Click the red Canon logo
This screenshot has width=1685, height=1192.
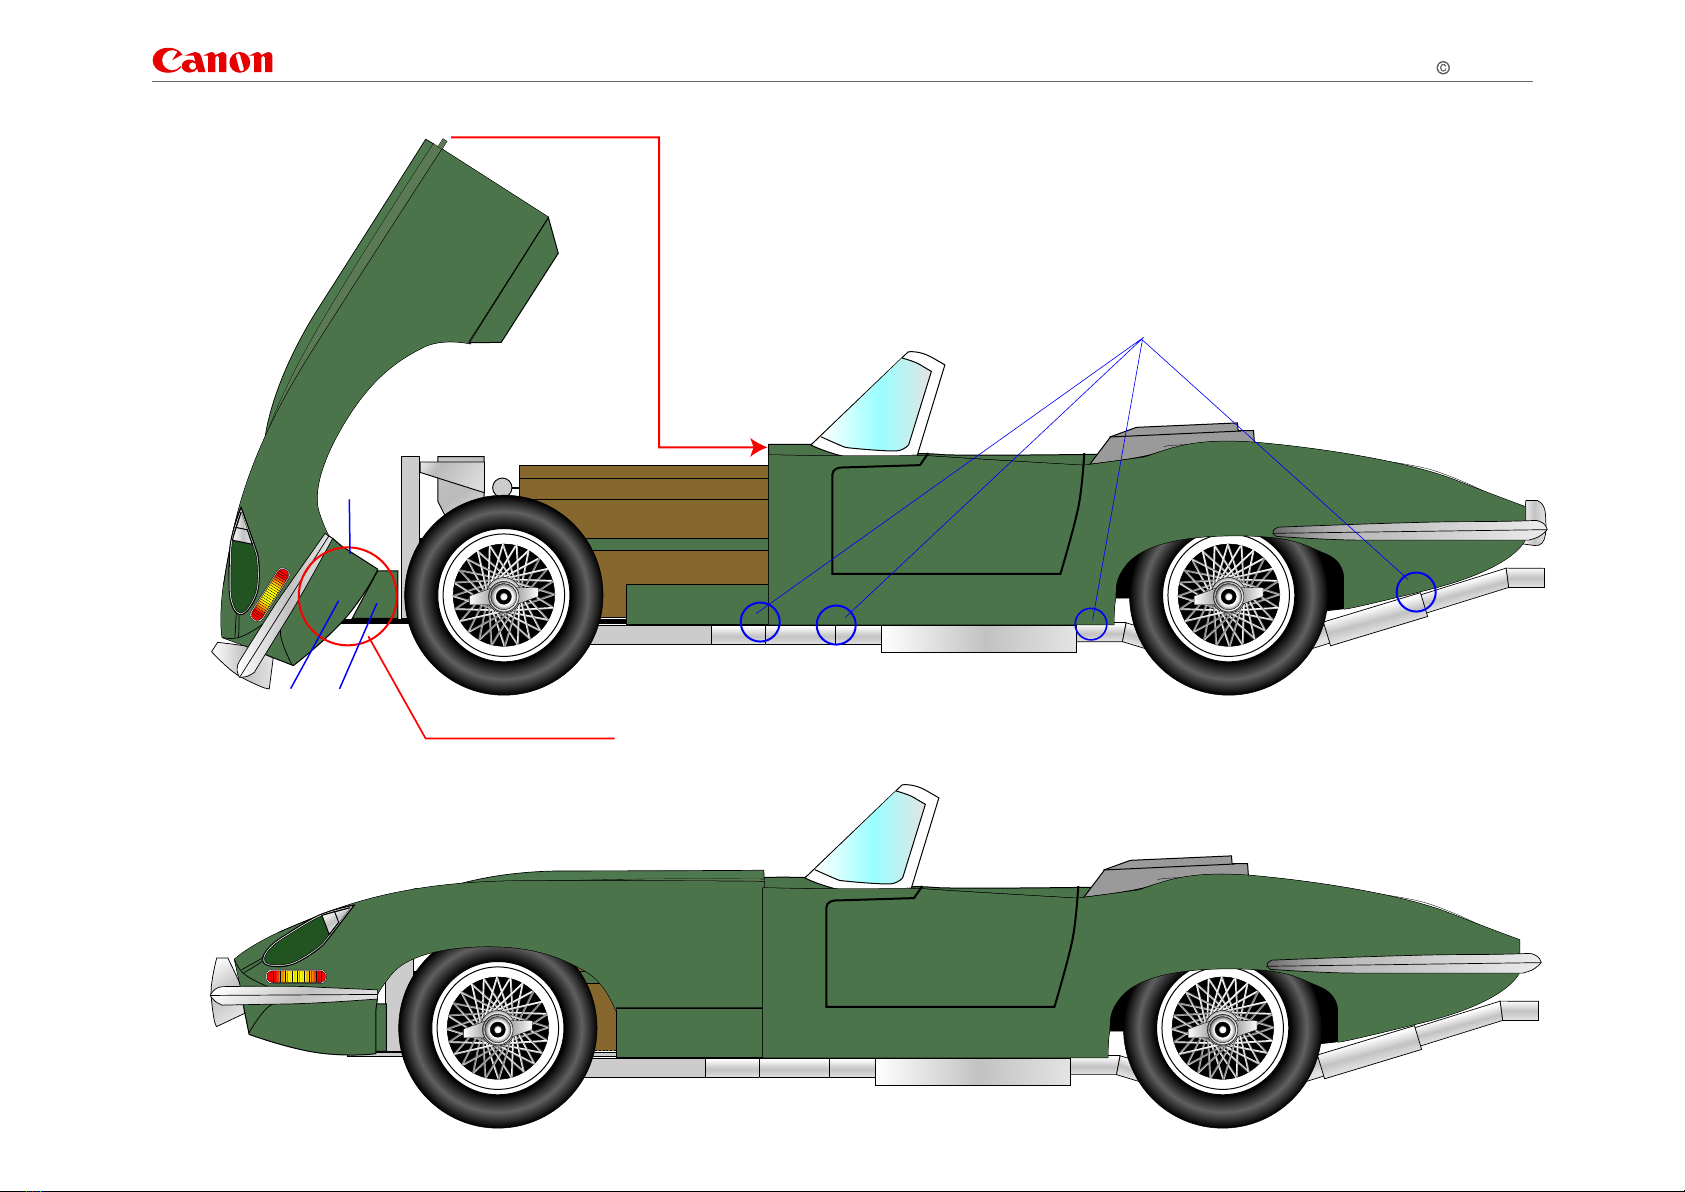[x=212, y=61]
